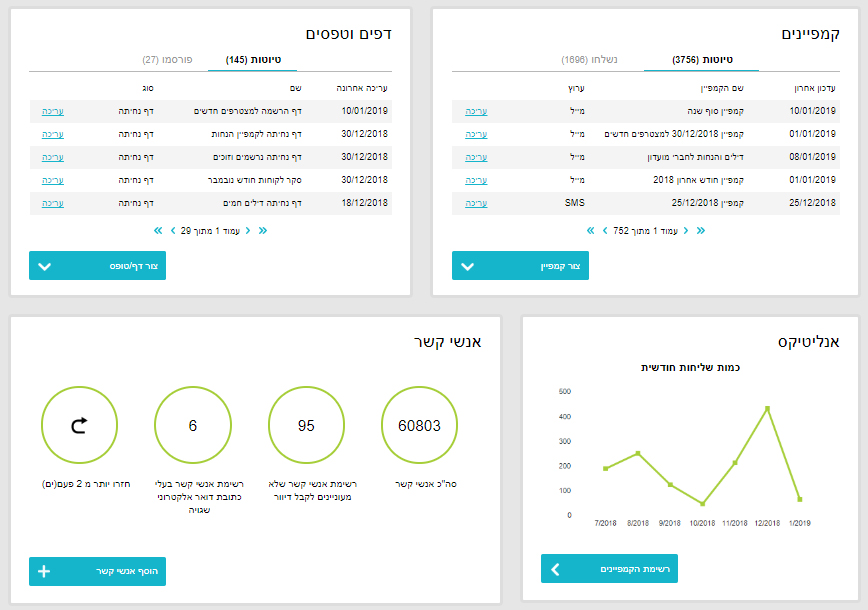Click עריכה for the SMS campaign row

click(476, 203)
